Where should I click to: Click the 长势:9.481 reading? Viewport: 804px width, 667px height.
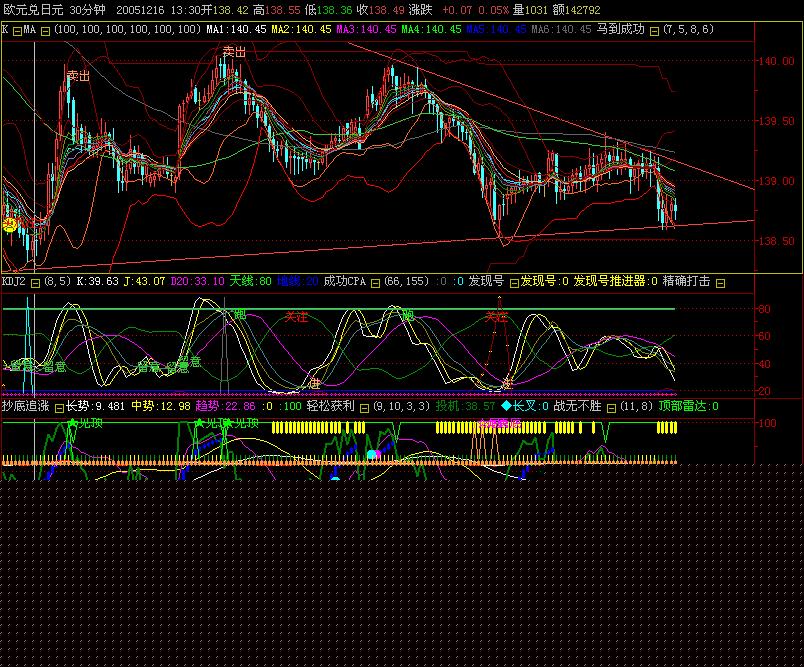95,407
